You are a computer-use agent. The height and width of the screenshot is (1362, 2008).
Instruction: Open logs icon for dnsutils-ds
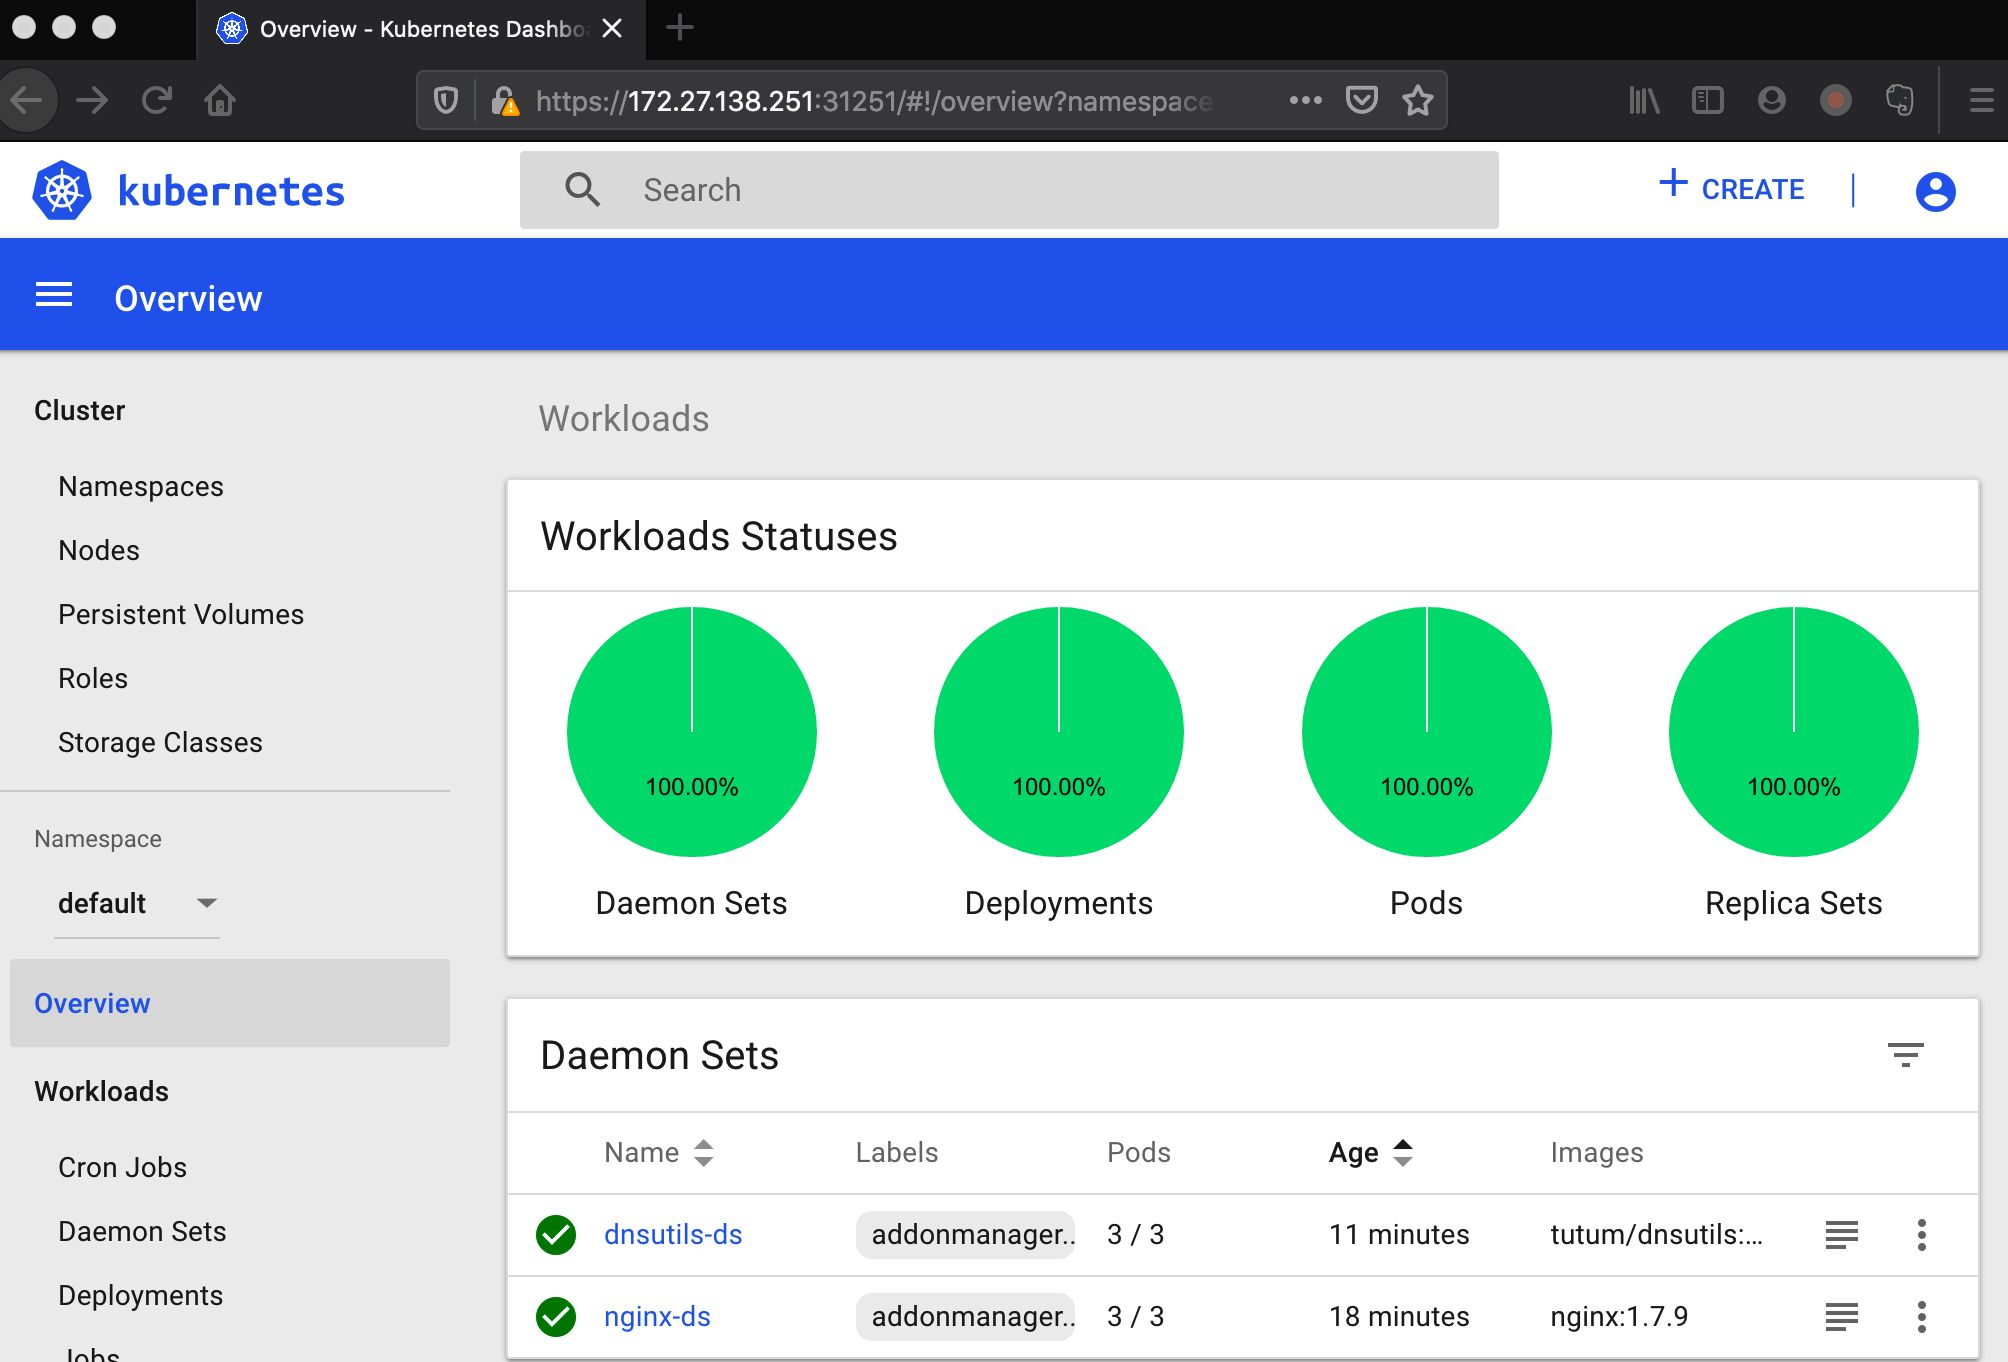(x=1841, y=1235)
